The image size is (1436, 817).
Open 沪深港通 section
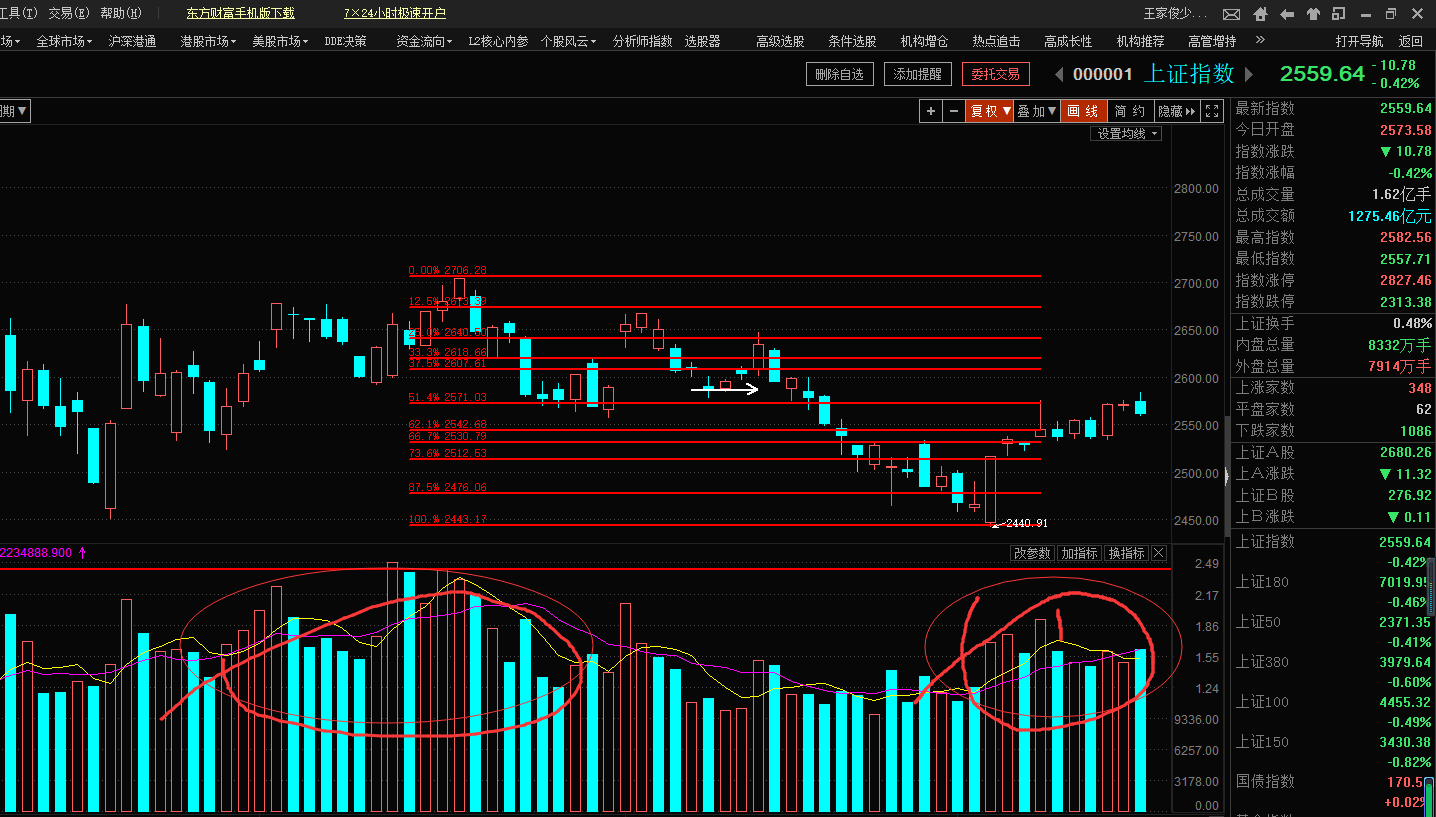click(132, 41)
